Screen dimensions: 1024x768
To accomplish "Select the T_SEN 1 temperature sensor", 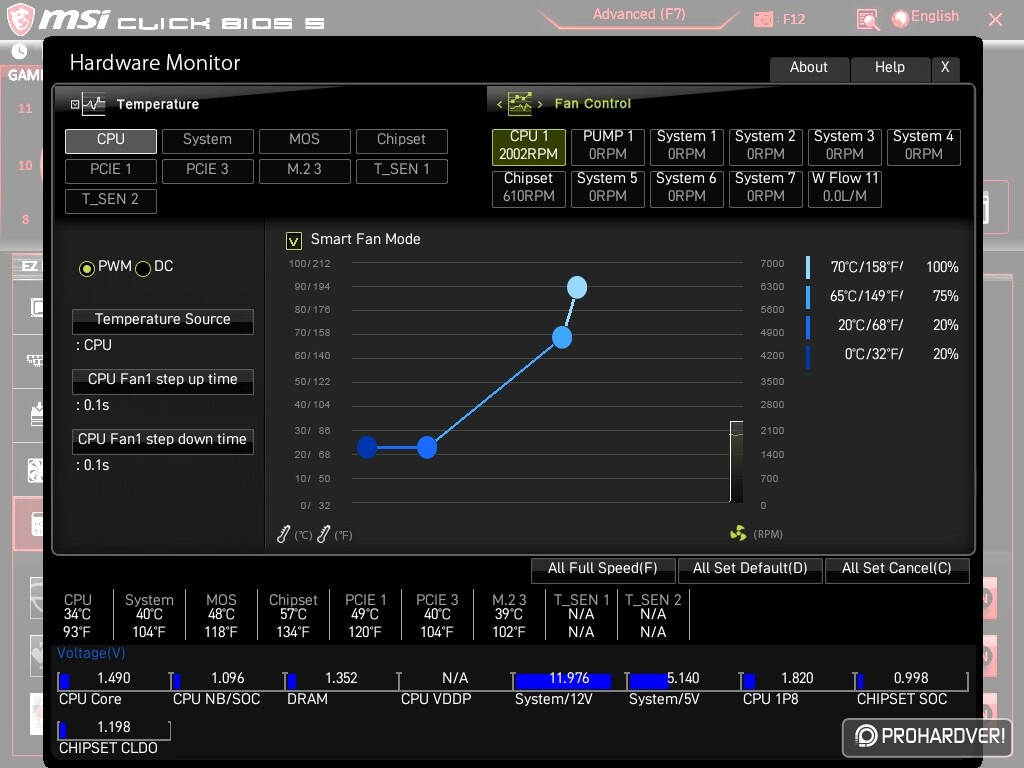I will (x=402, y=170).
